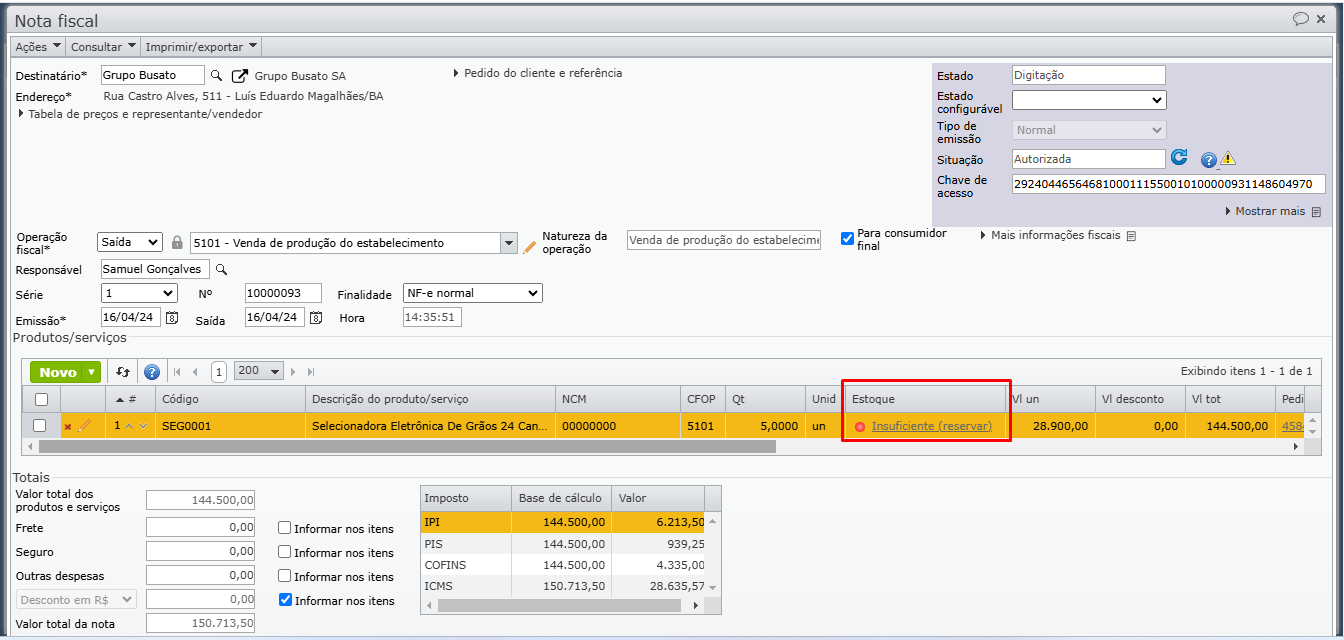
Task: Click the search icon beside Responsável field
Action: [222, 269]
